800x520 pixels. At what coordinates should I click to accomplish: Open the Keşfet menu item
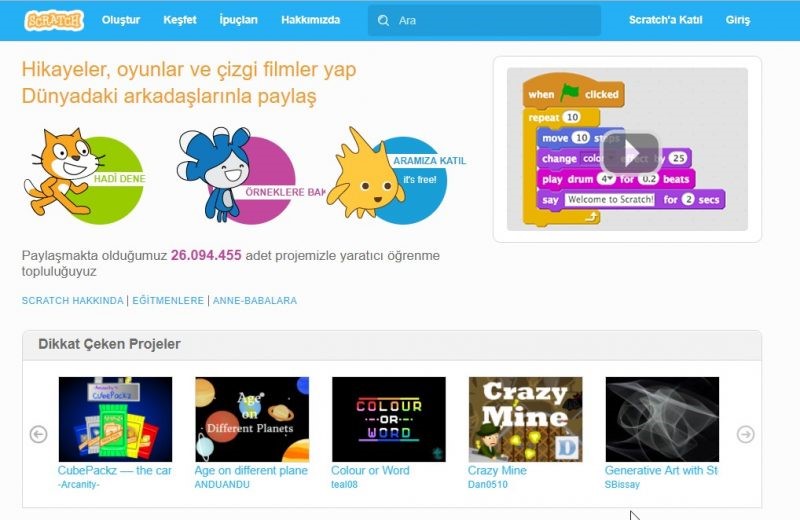click(180, 20)
